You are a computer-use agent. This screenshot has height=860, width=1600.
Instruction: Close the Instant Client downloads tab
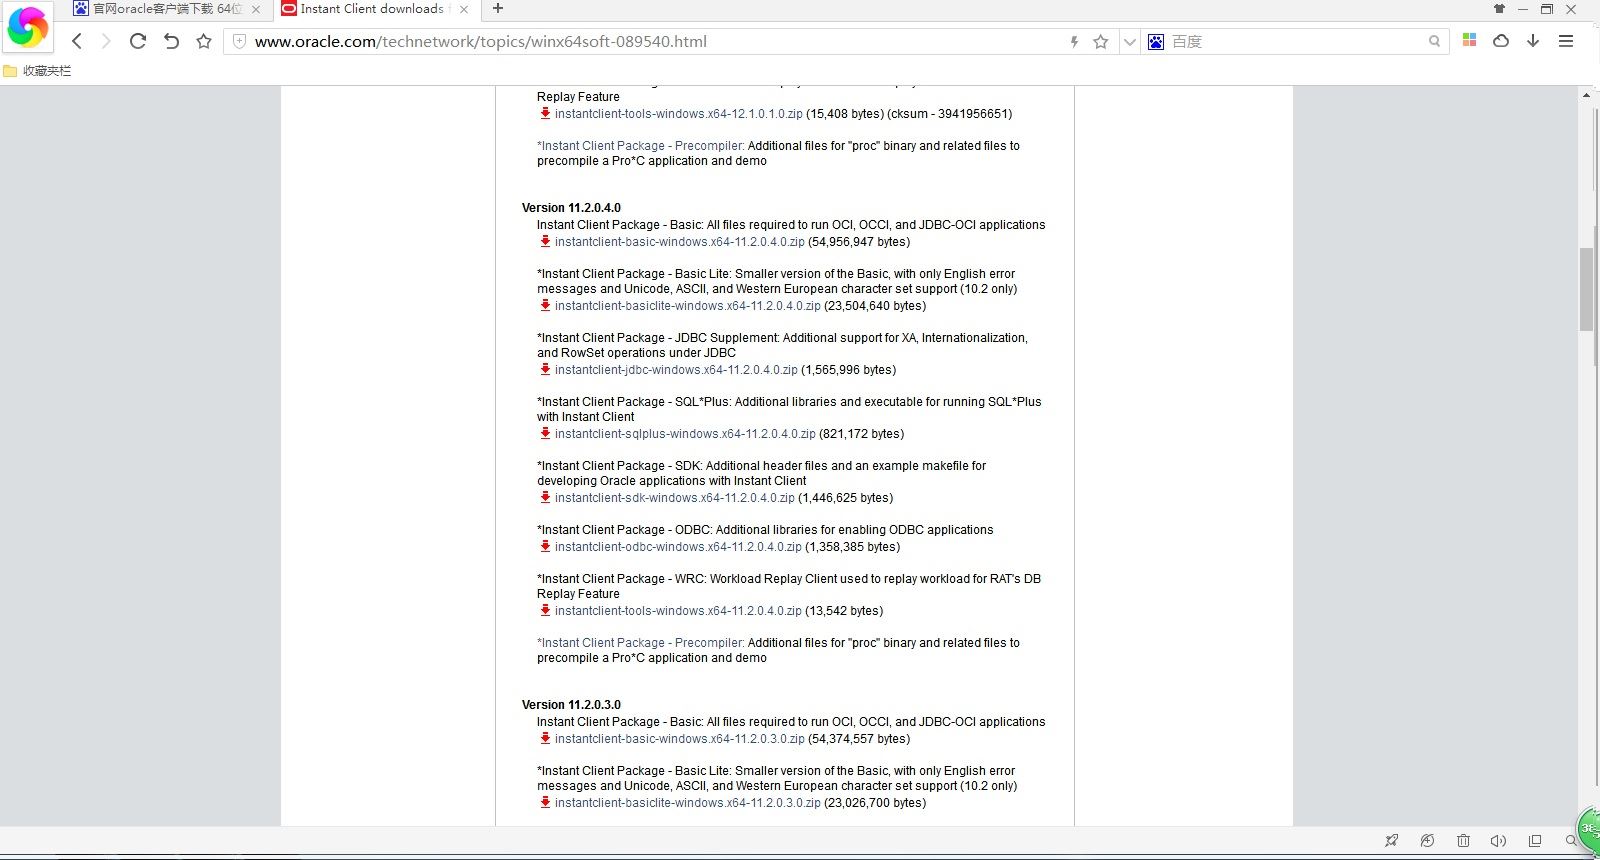464,9
